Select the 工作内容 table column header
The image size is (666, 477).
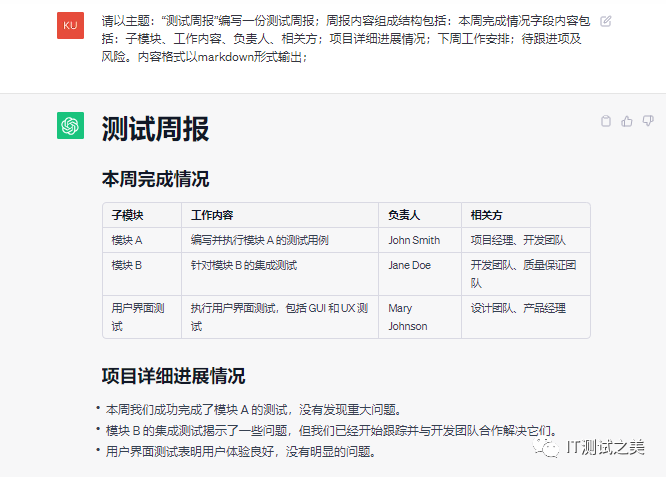(212, 215)
